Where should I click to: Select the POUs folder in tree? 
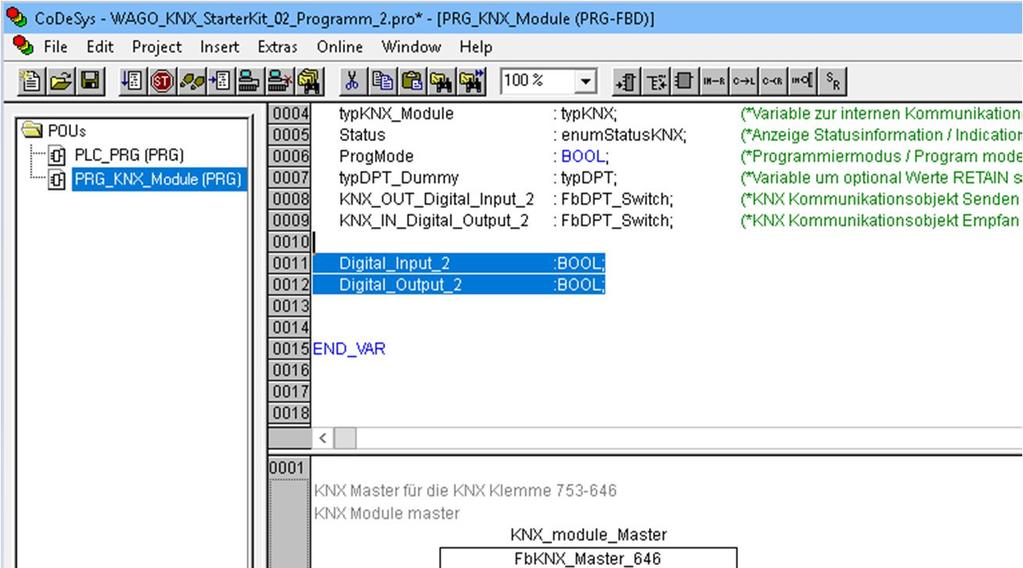[55, 130]
